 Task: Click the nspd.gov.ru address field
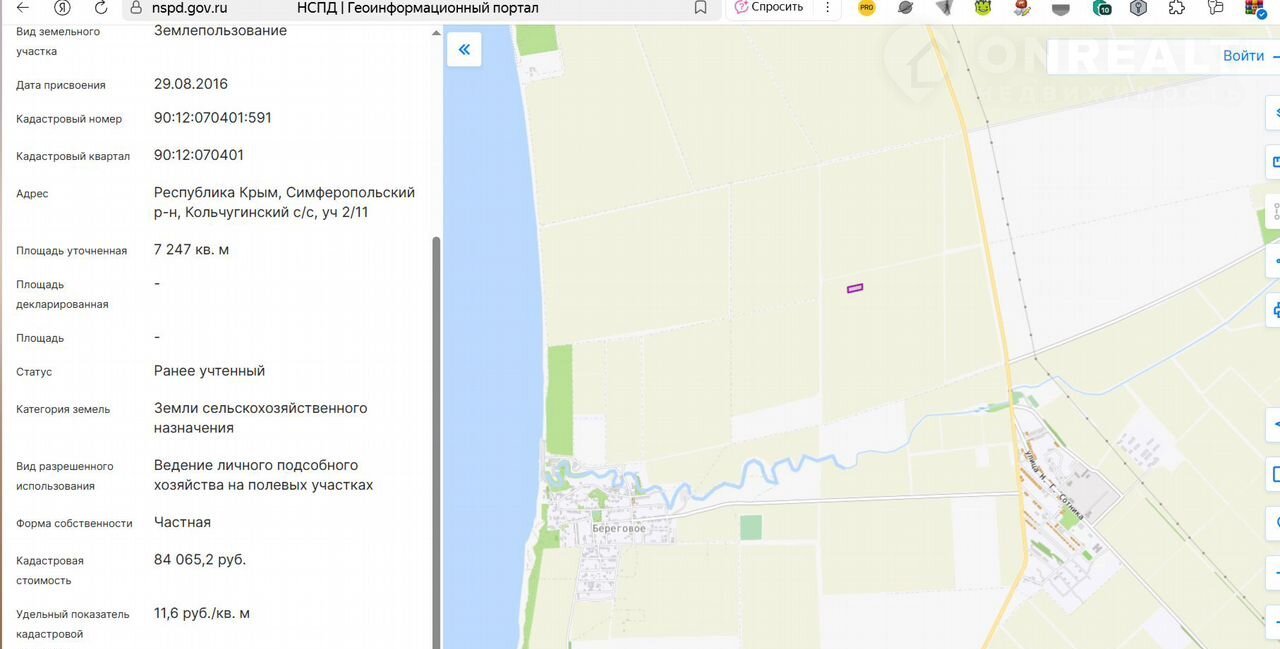[x=190, y=8]
